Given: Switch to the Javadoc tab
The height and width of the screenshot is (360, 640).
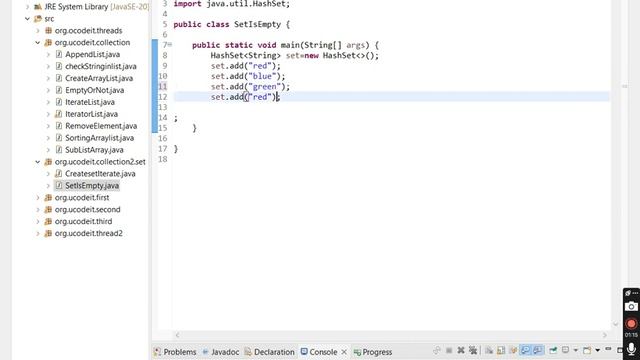Looking at the screenshot, I should [221, 351].
